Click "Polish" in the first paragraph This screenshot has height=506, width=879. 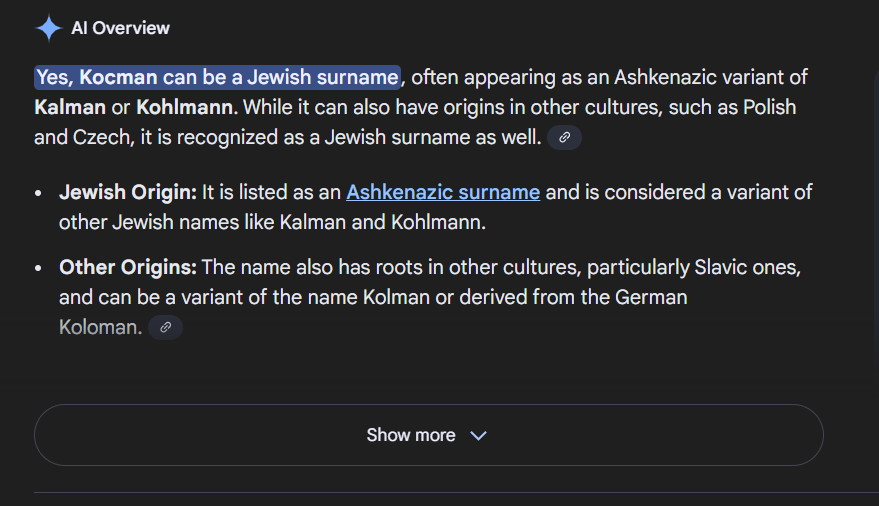[x=766, y=107]
